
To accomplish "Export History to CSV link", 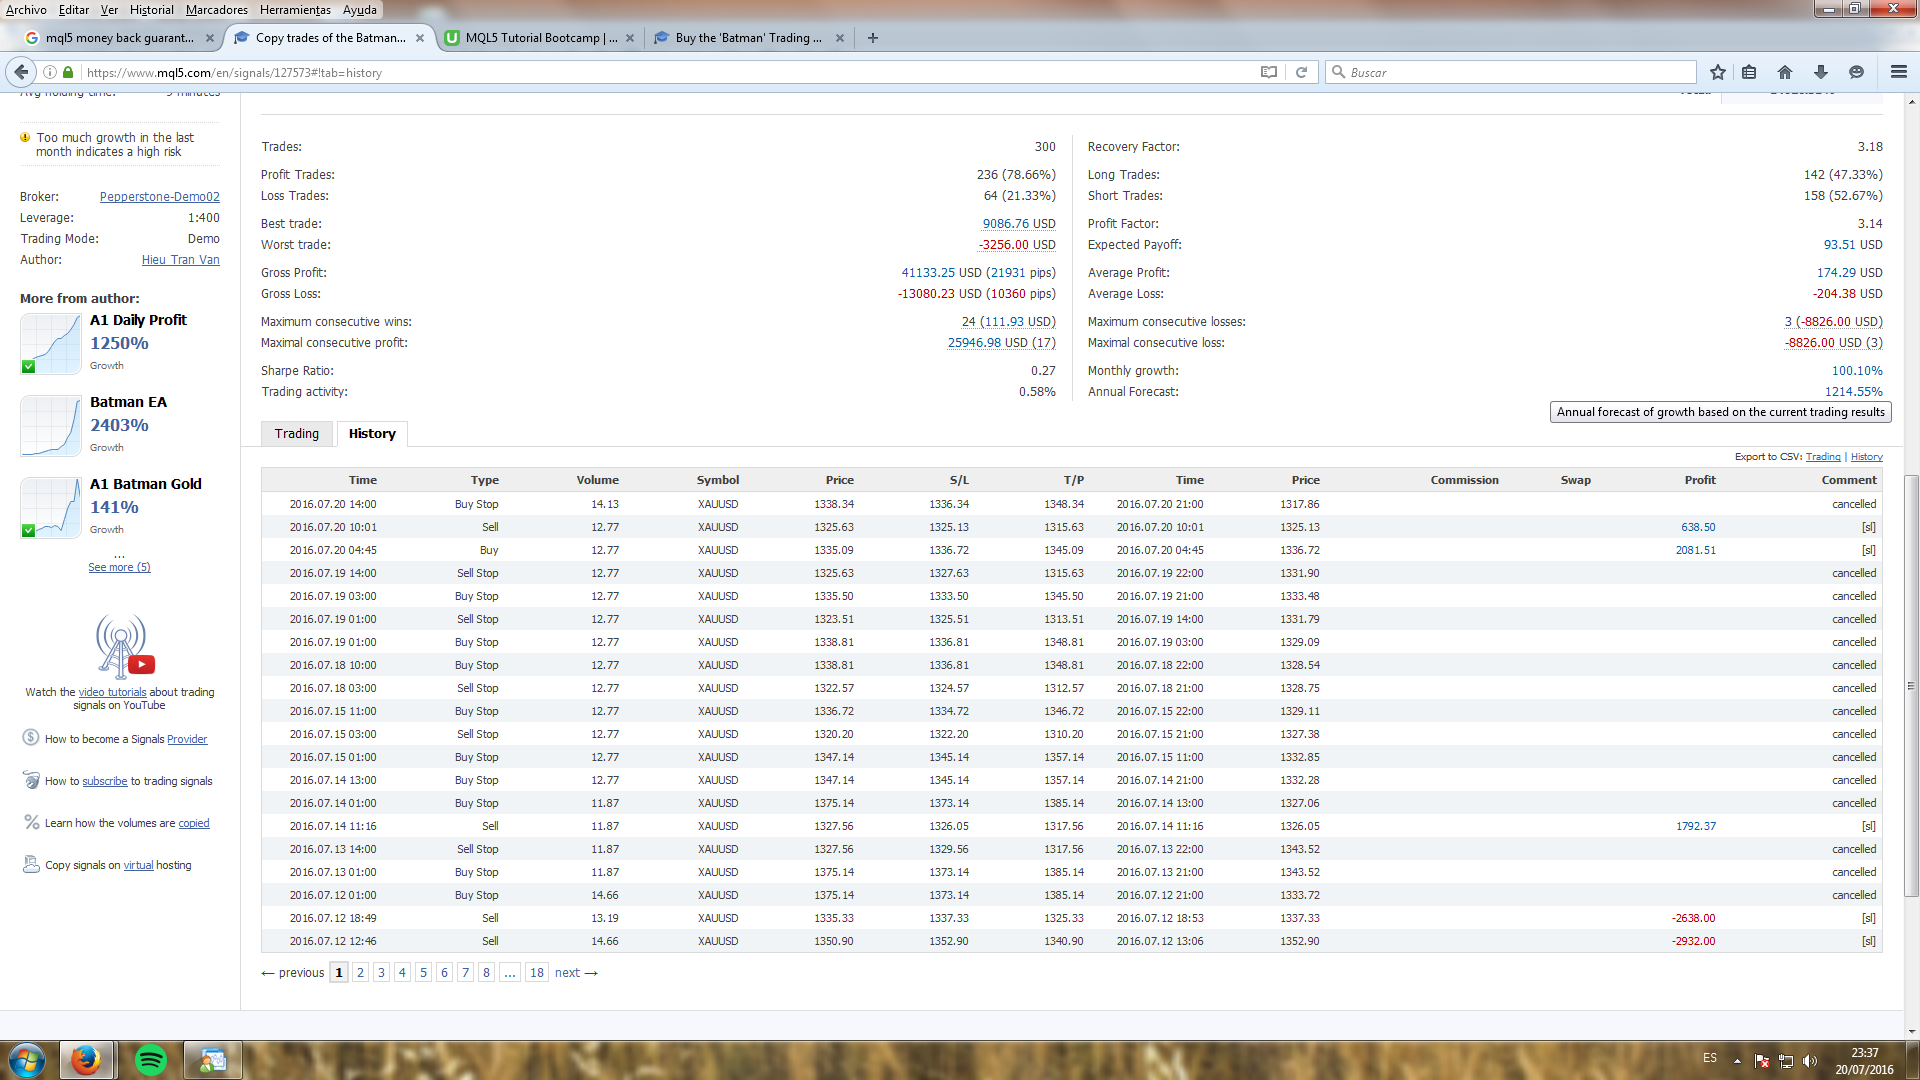I will click(1866, 457).
